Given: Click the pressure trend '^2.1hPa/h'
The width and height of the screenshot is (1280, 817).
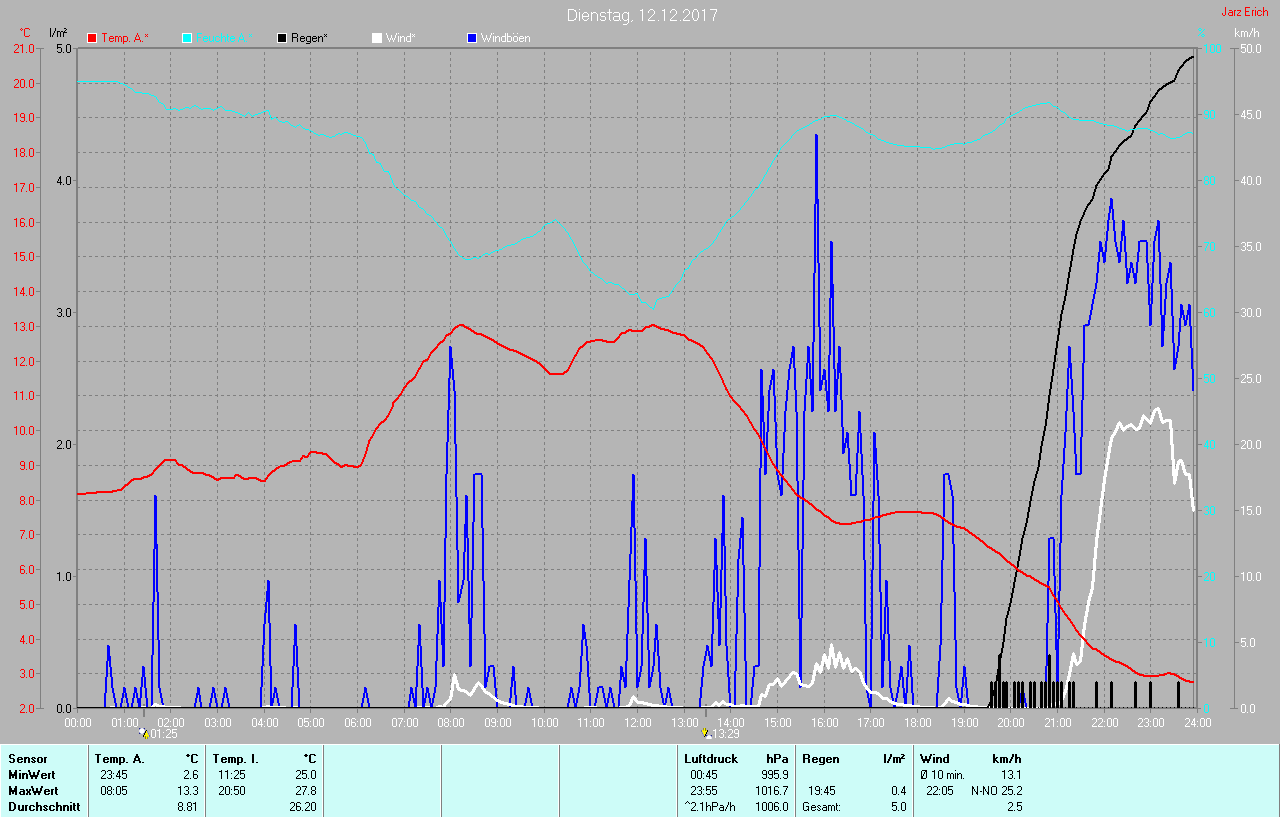Looking at the screenshot, I should pyautogui.click(x=711, y=807).
